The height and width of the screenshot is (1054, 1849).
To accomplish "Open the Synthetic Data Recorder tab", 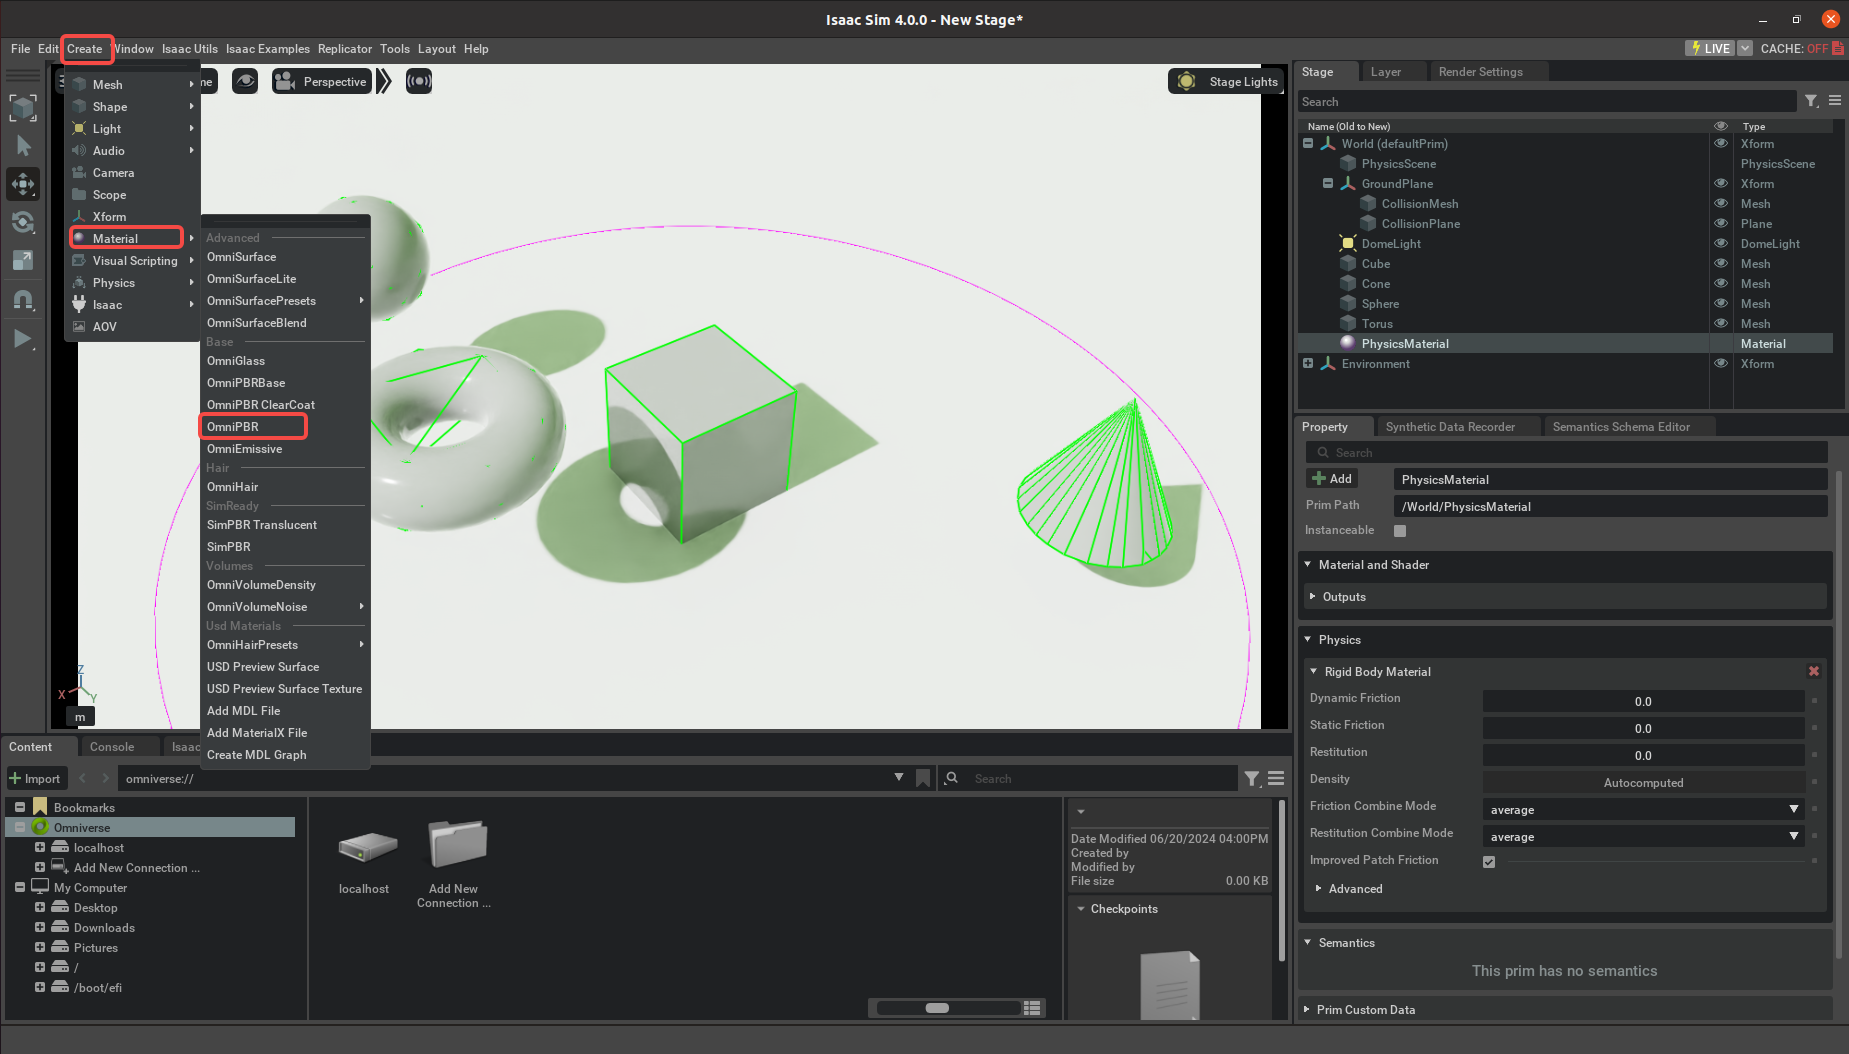I will click(x=1450, y=427).
